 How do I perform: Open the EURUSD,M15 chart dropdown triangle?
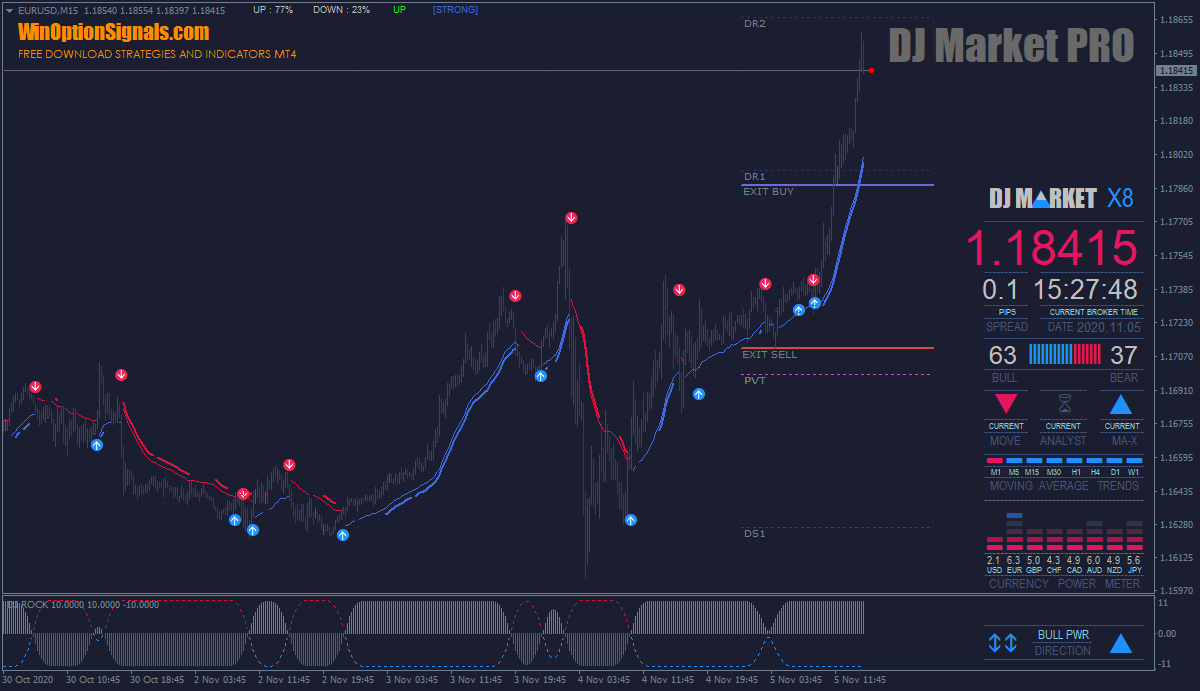tap(9, 10)
